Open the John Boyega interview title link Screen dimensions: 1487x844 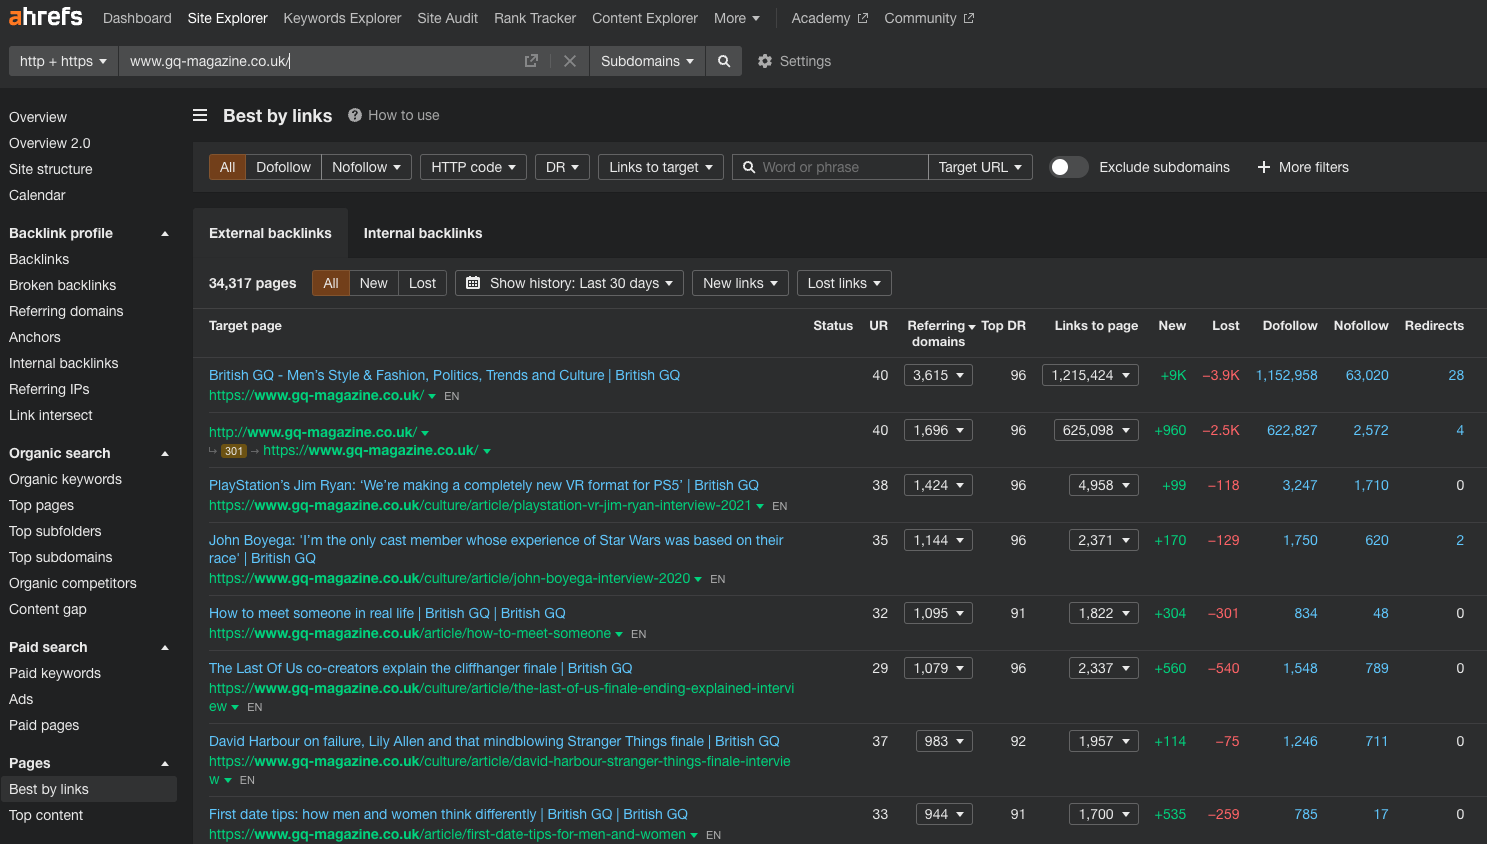point(496,549)
